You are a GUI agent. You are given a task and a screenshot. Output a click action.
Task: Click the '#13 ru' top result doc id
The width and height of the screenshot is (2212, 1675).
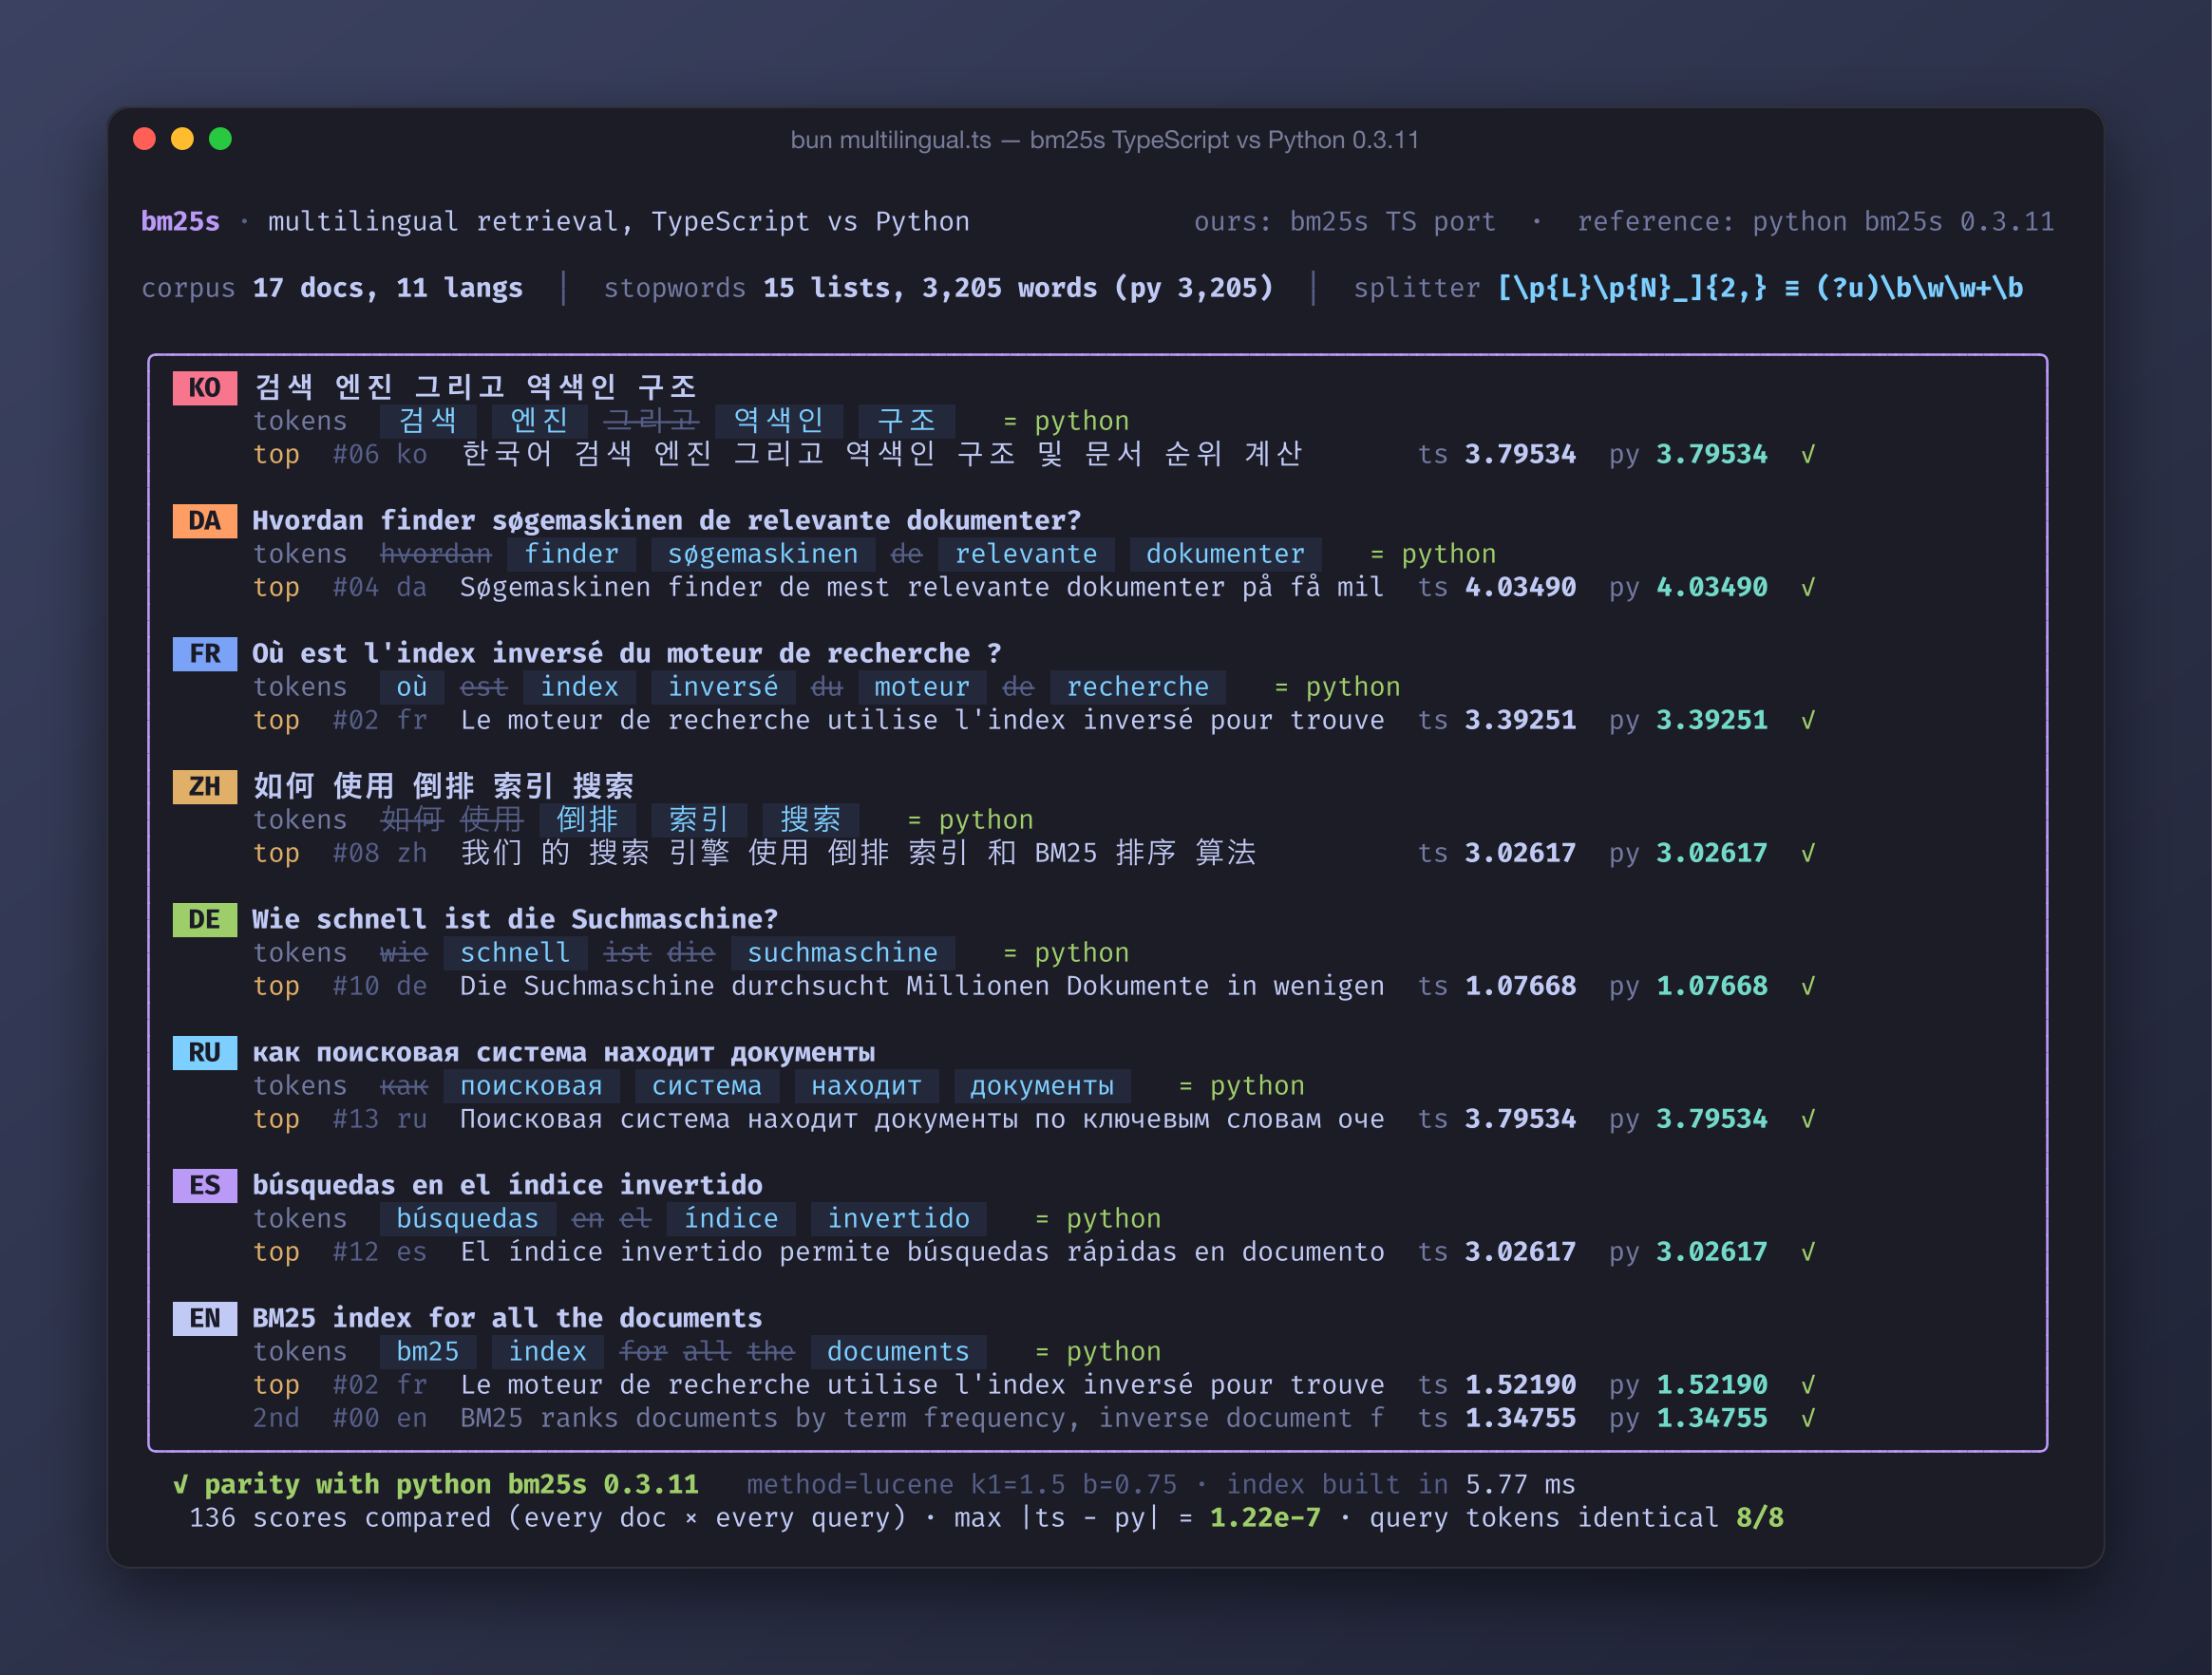click(x=380, y=1119)
